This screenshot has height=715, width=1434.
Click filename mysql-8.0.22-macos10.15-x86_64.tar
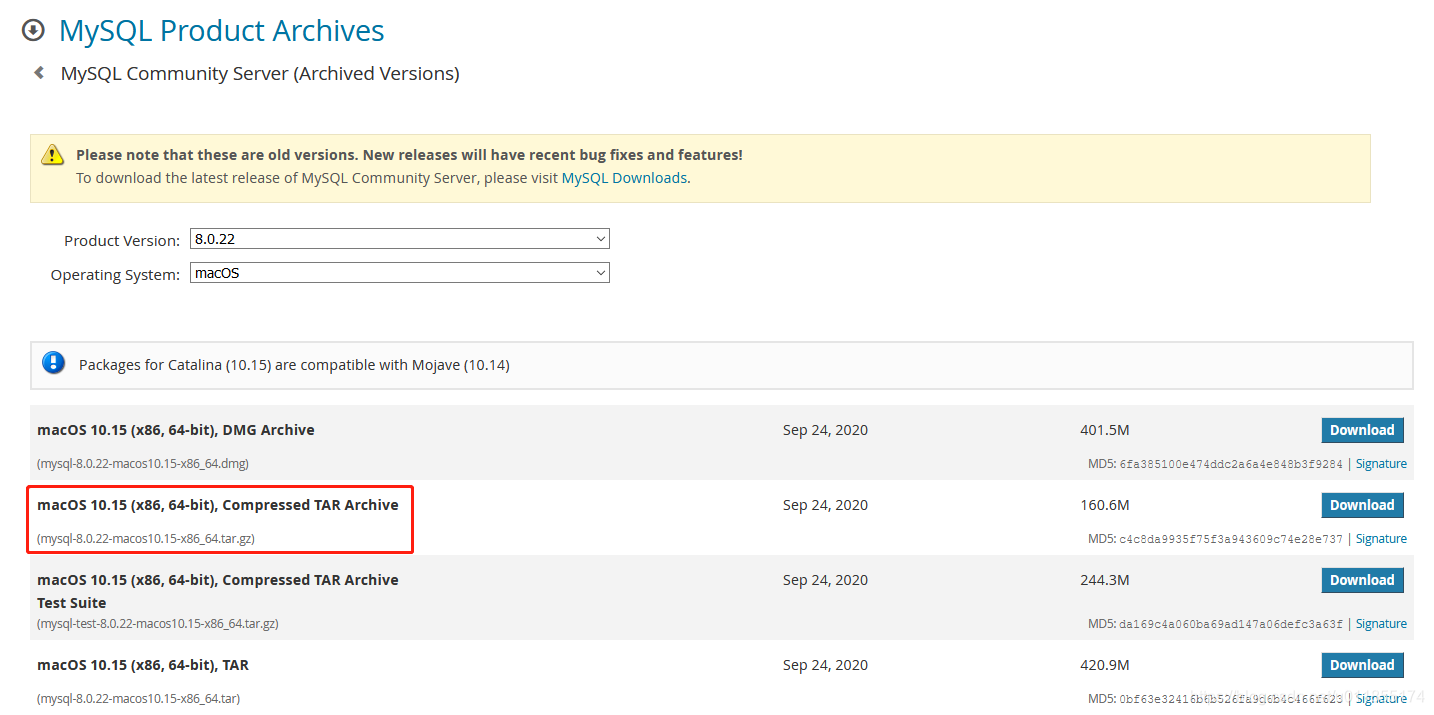[139, 699]
